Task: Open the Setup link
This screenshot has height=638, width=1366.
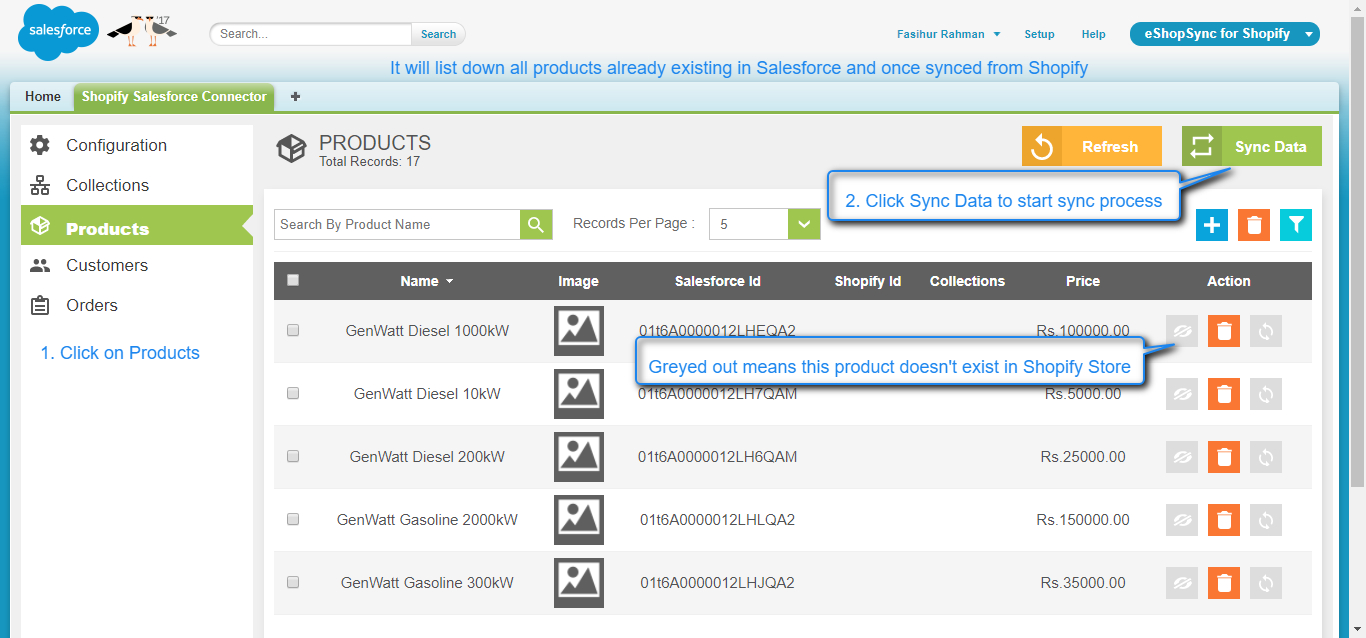Action: (x=1039, y=34)
